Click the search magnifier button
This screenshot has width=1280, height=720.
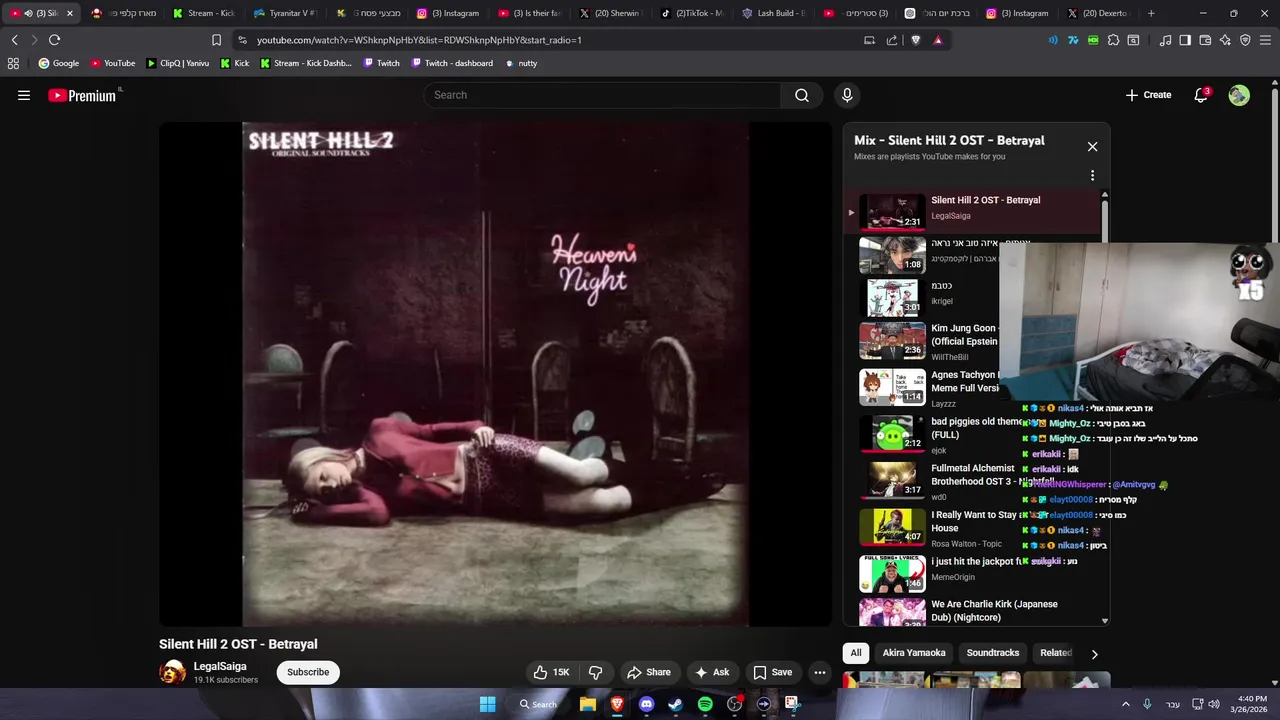(802, 95)
